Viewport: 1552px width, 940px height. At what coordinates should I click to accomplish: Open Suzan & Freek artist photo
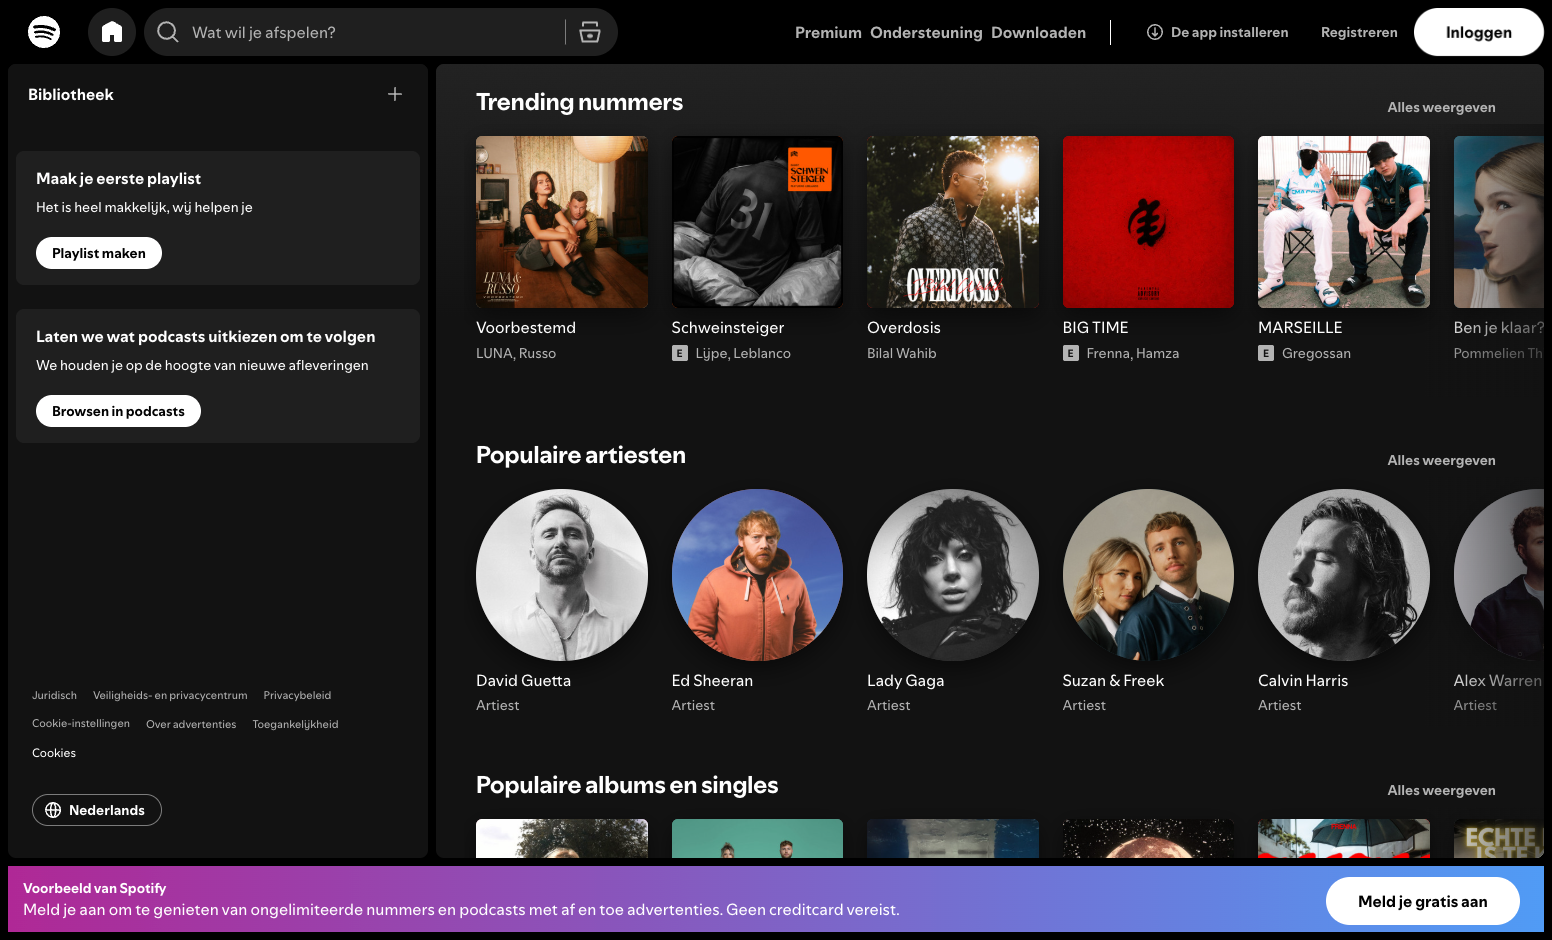coord(1148,575)
